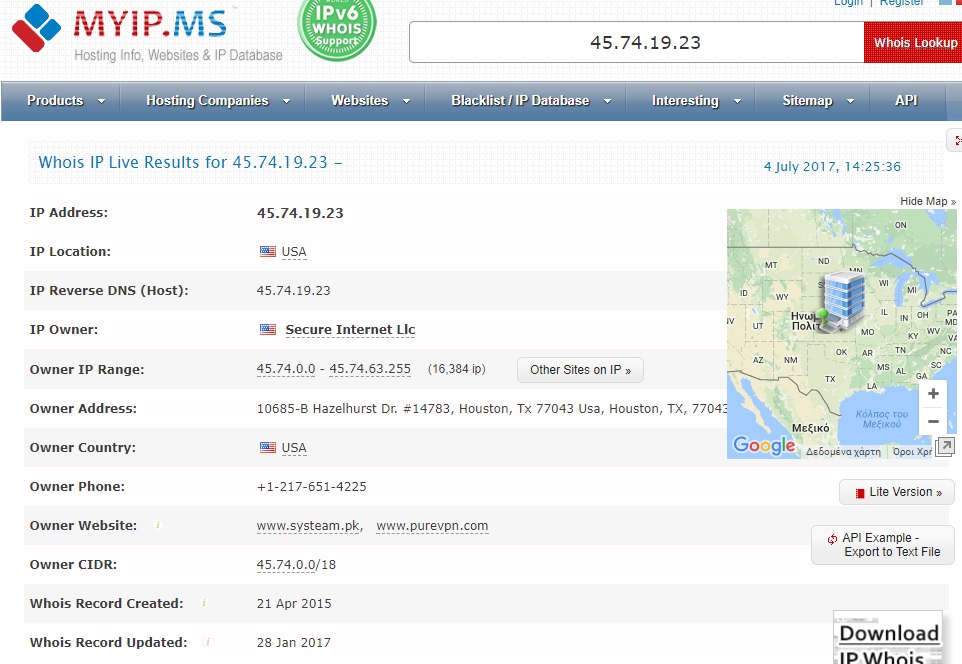
Task: Select the US flag beside IP Location
Action: pyautogui.click(x=268, y=252)
